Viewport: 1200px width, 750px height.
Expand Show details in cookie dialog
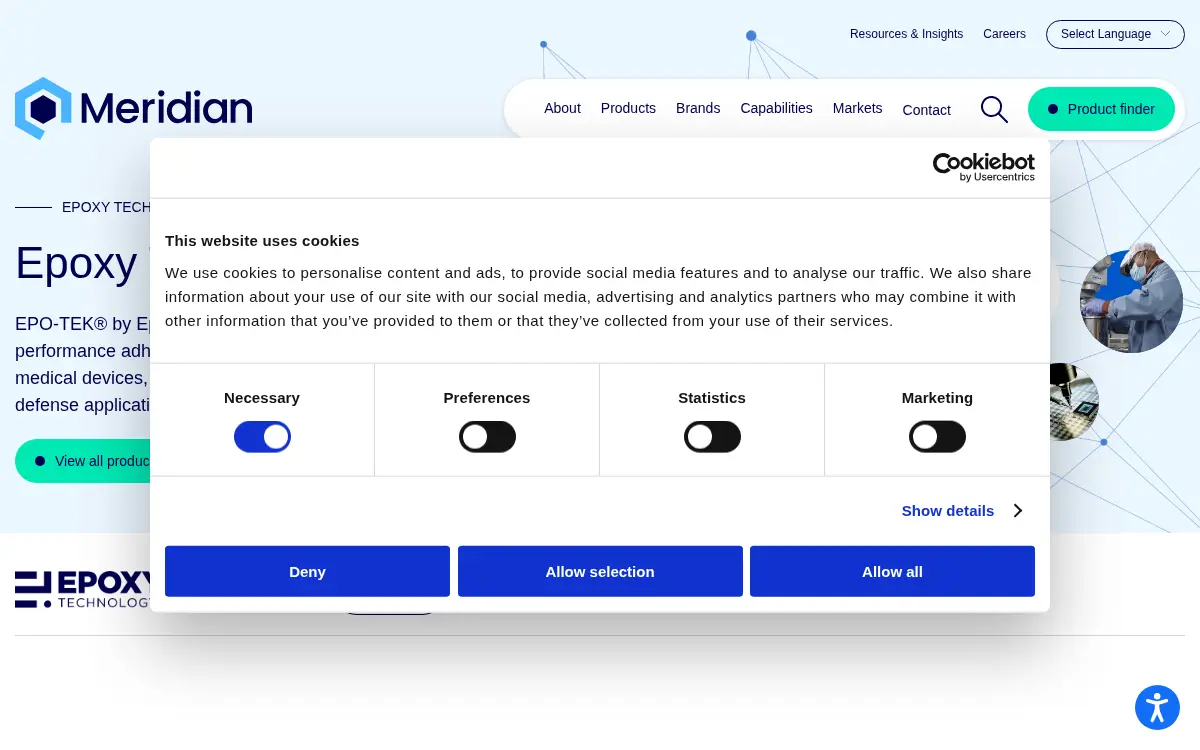click(x=962, y=511)
